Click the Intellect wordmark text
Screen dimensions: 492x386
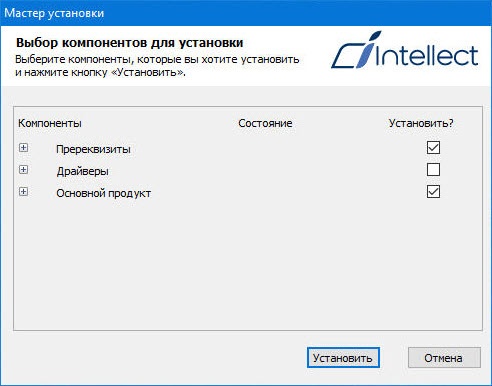click(x=427, y=56)
